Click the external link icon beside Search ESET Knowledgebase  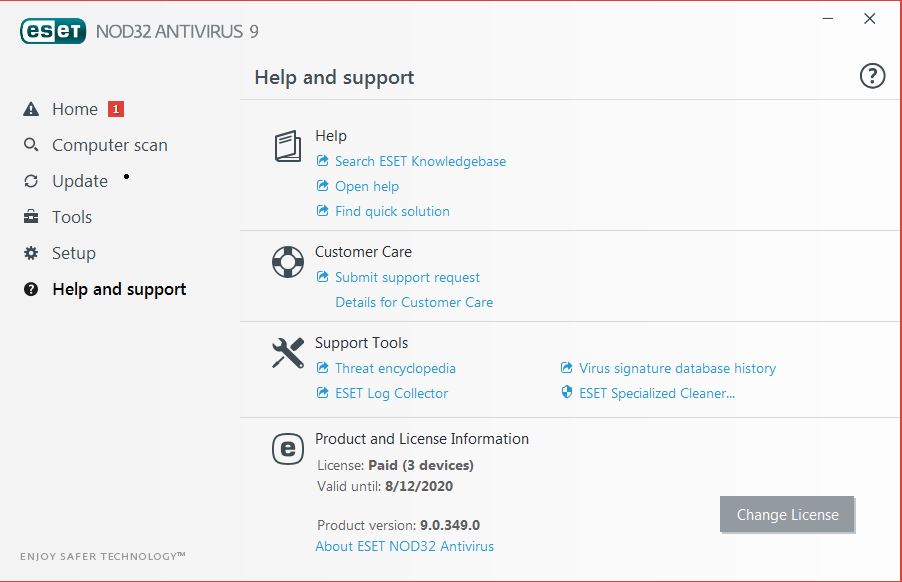(x=323, y=161)
